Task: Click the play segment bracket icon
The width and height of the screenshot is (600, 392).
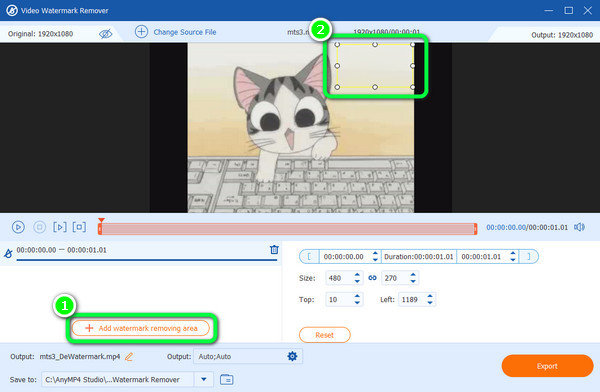Action: tap(60, 227)
